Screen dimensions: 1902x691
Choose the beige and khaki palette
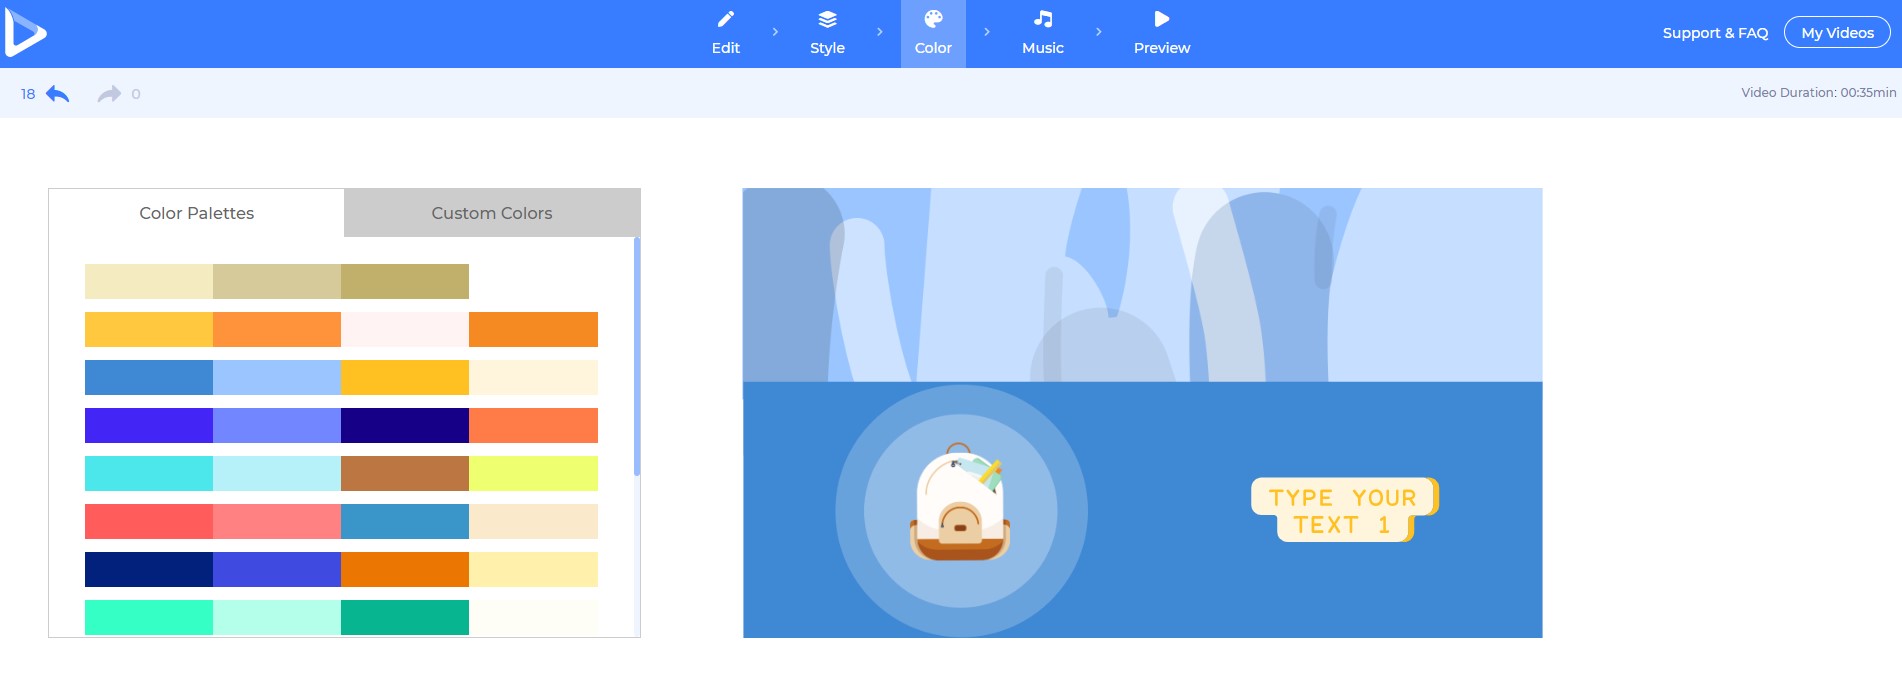click(x=277, y=282)
